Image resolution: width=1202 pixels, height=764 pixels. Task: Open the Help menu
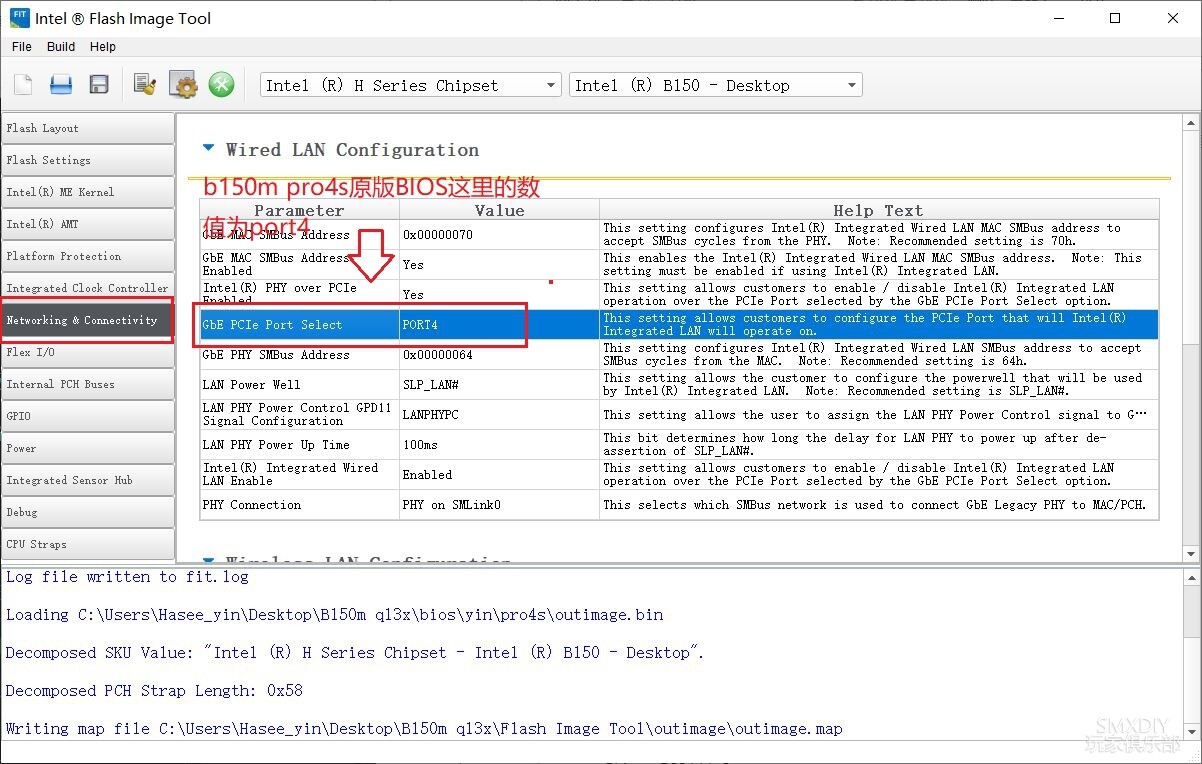point(103,46)
